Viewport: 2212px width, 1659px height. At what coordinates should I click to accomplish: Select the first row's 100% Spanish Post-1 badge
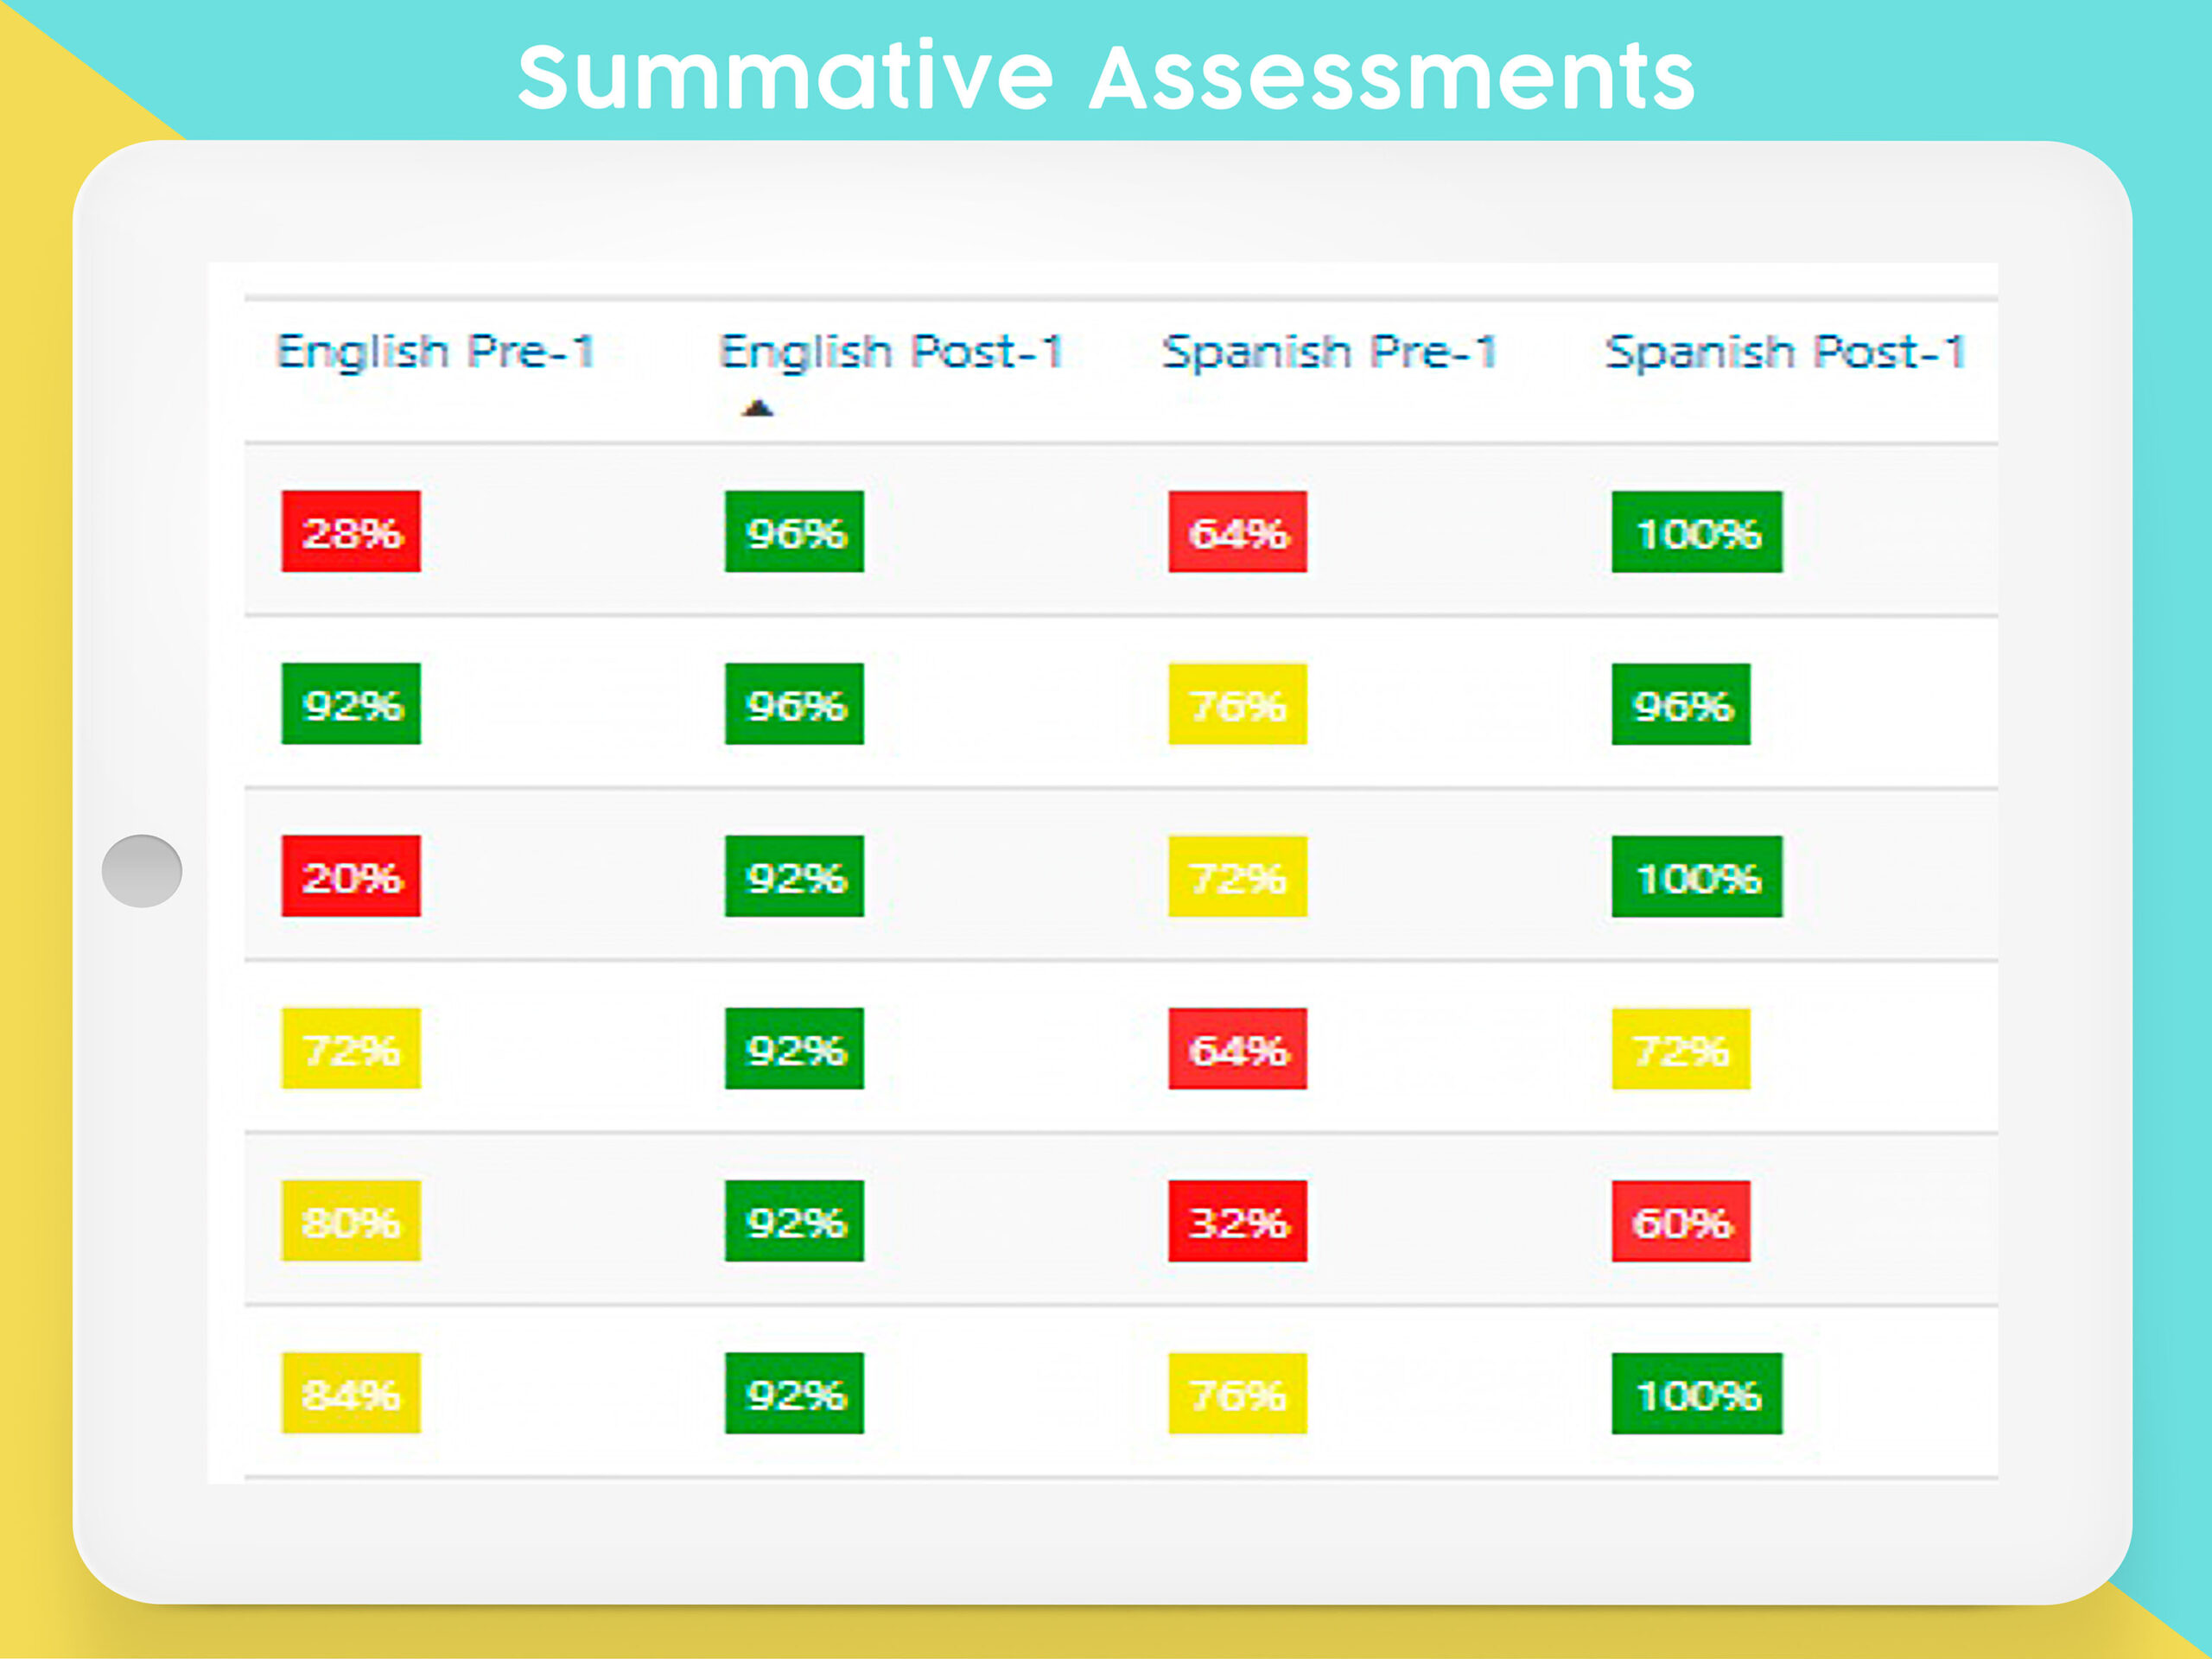pyautogui.click(x=1696, y=532)
